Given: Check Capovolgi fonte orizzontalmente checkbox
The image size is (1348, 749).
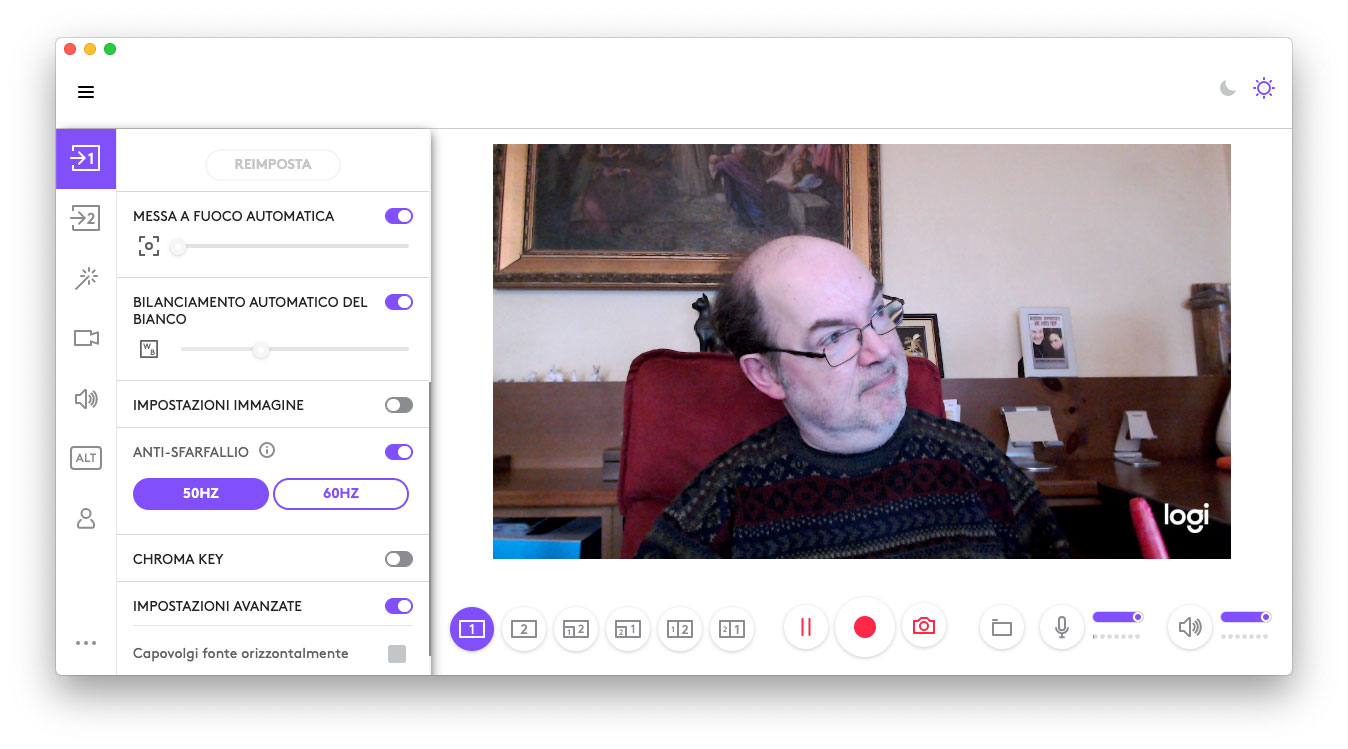Looking at the screenshot, I should 397,654.
